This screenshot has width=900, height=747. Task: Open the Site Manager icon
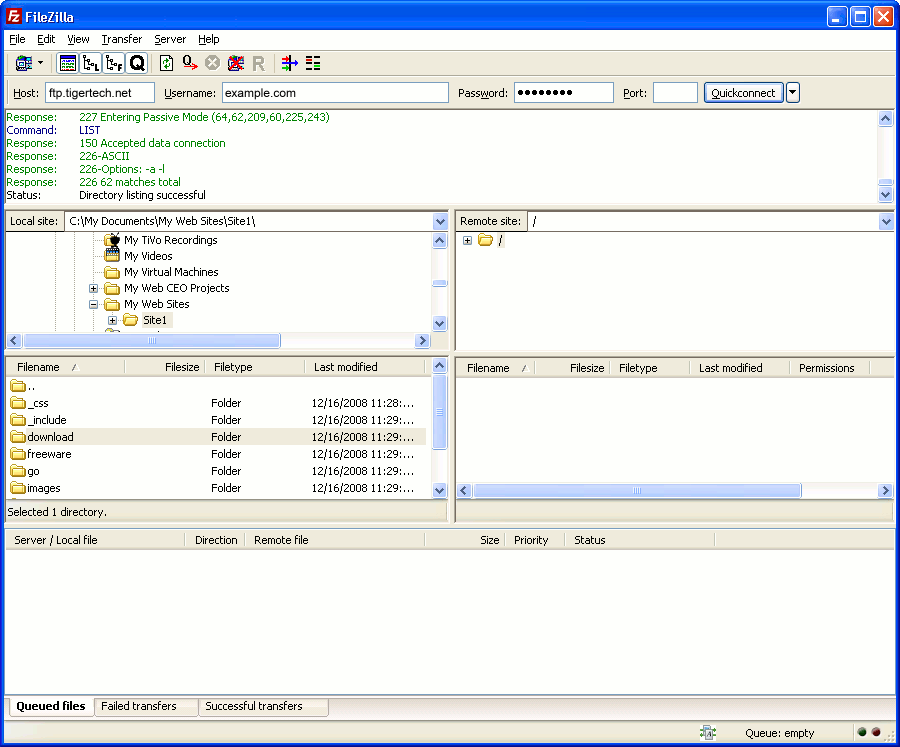(x=24, y=63)
